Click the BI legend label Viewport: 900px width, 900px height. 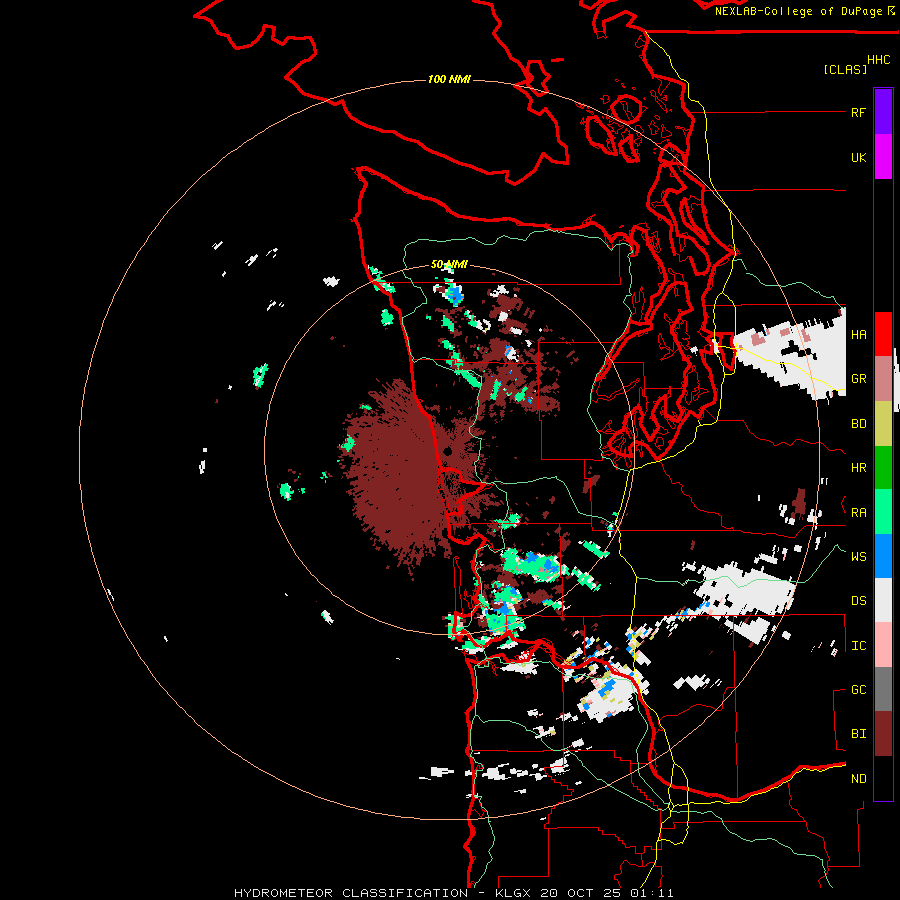tap(858, 734)
